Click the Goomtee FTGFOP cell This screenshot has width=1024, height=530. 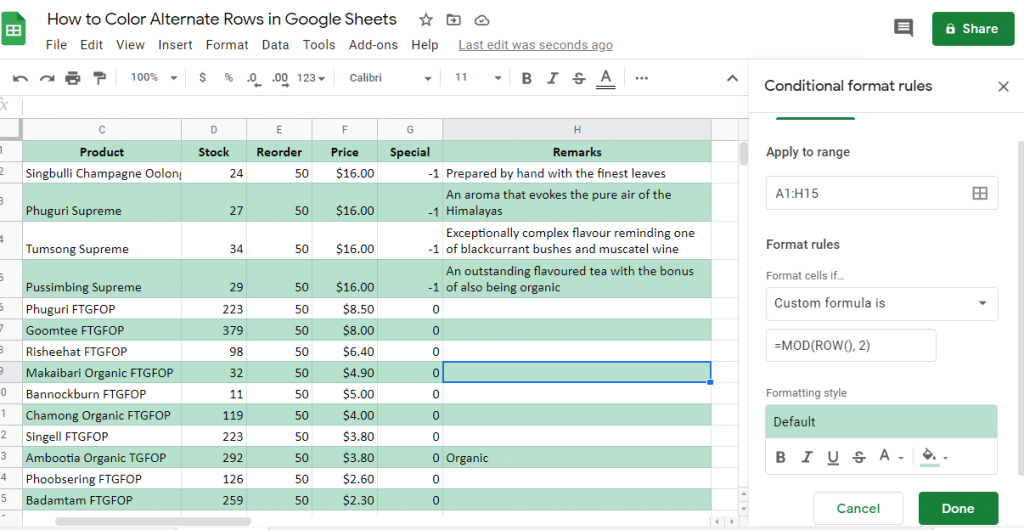tap(102, 330)
